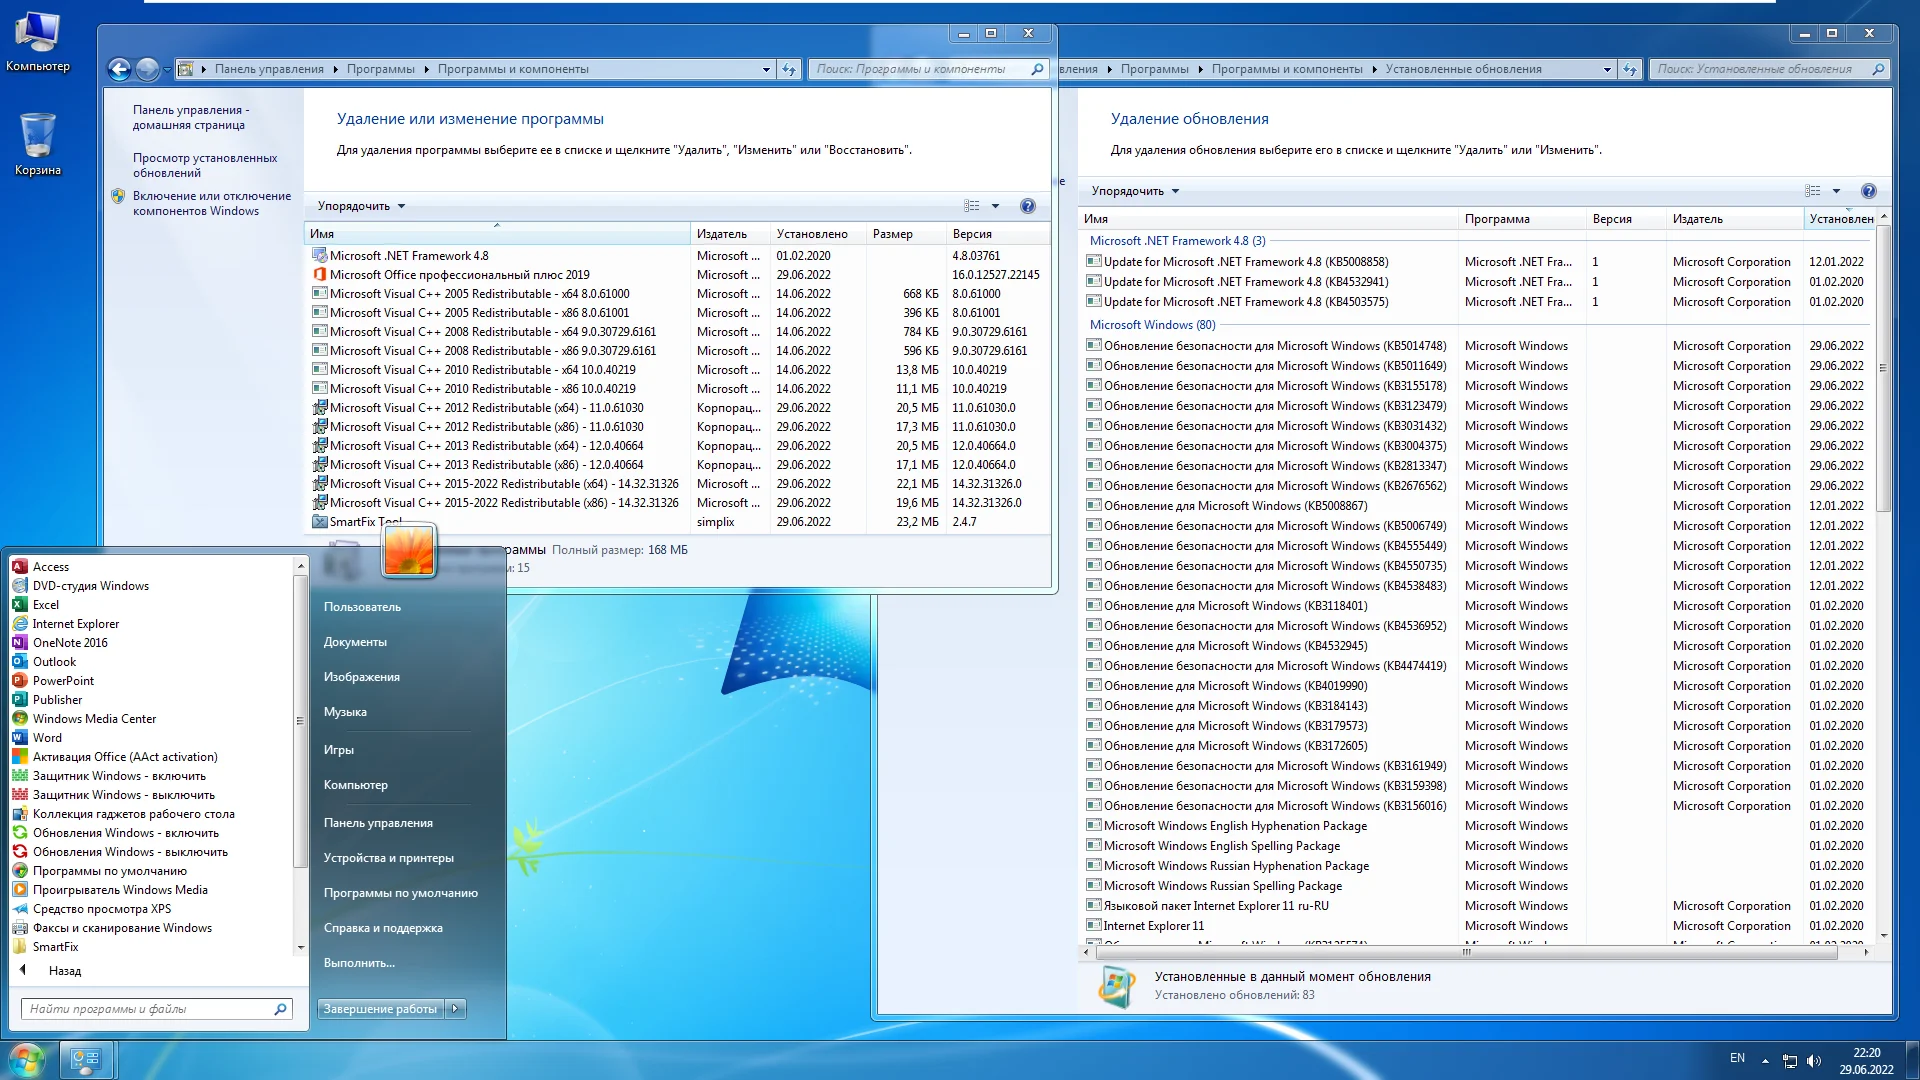Click the Back navigation arrow button
Viewport: 1920px width, 1080px height.
tap(119, 69)
